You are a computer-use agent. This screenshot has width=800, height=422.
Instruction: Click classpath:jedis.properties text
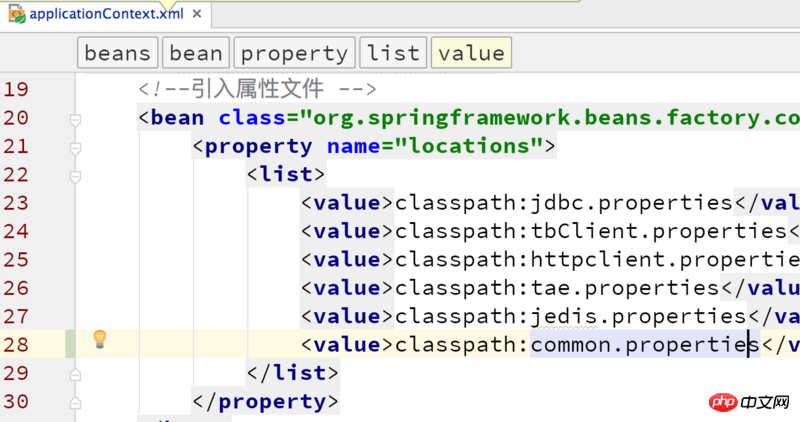coord(570,316)
